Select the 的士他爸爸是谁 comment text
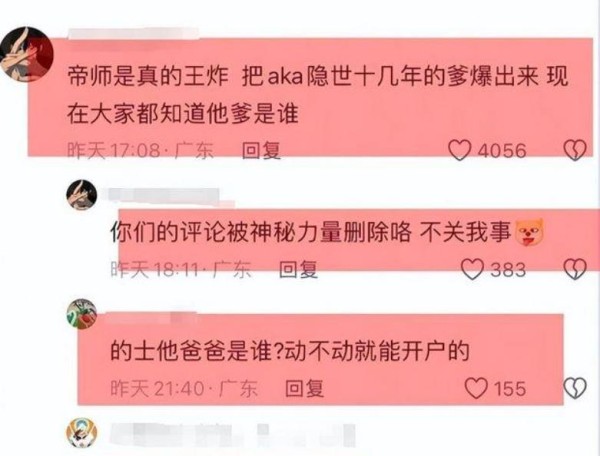The image size is (600, 456). pyautogui.click(x=290, y=351)
